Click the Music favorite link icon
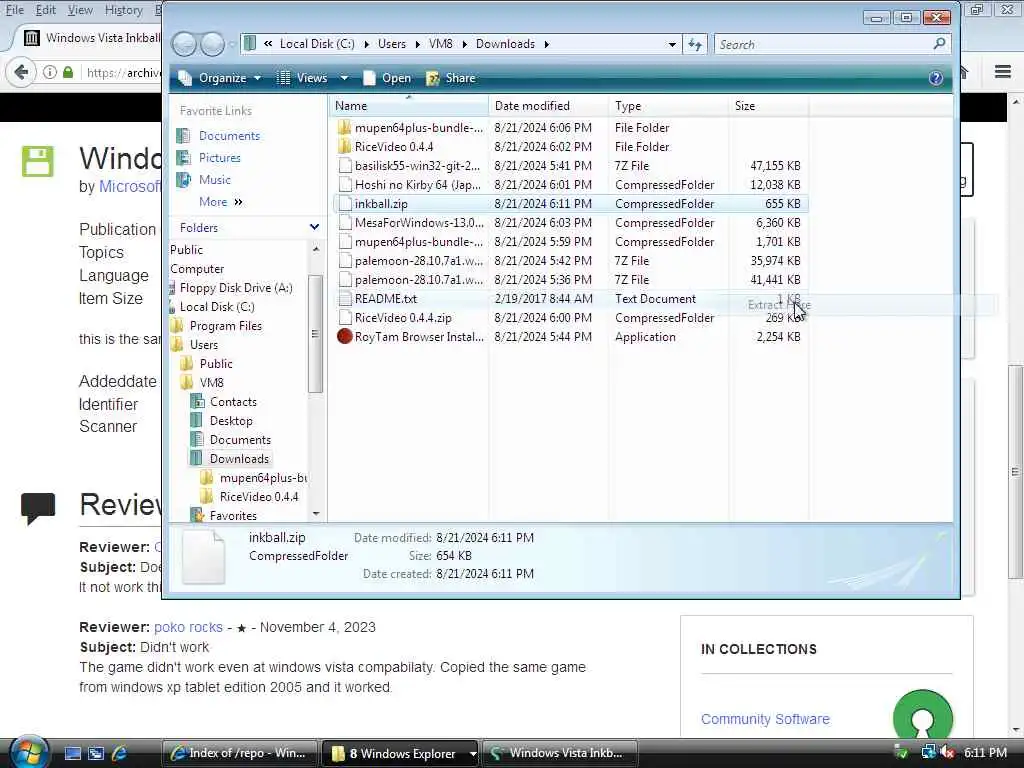This screenshot has width=1024, height=768. (184, 180)
